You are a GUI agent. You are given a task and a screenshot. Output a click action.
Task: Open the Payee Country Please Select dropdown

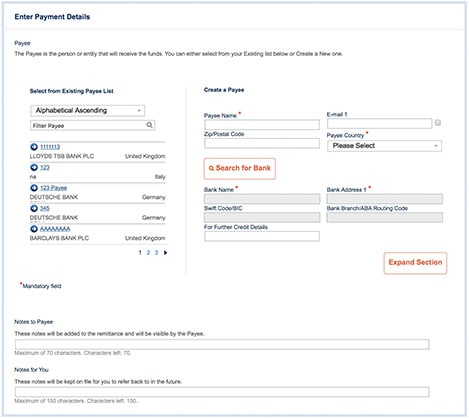[384, 146]
